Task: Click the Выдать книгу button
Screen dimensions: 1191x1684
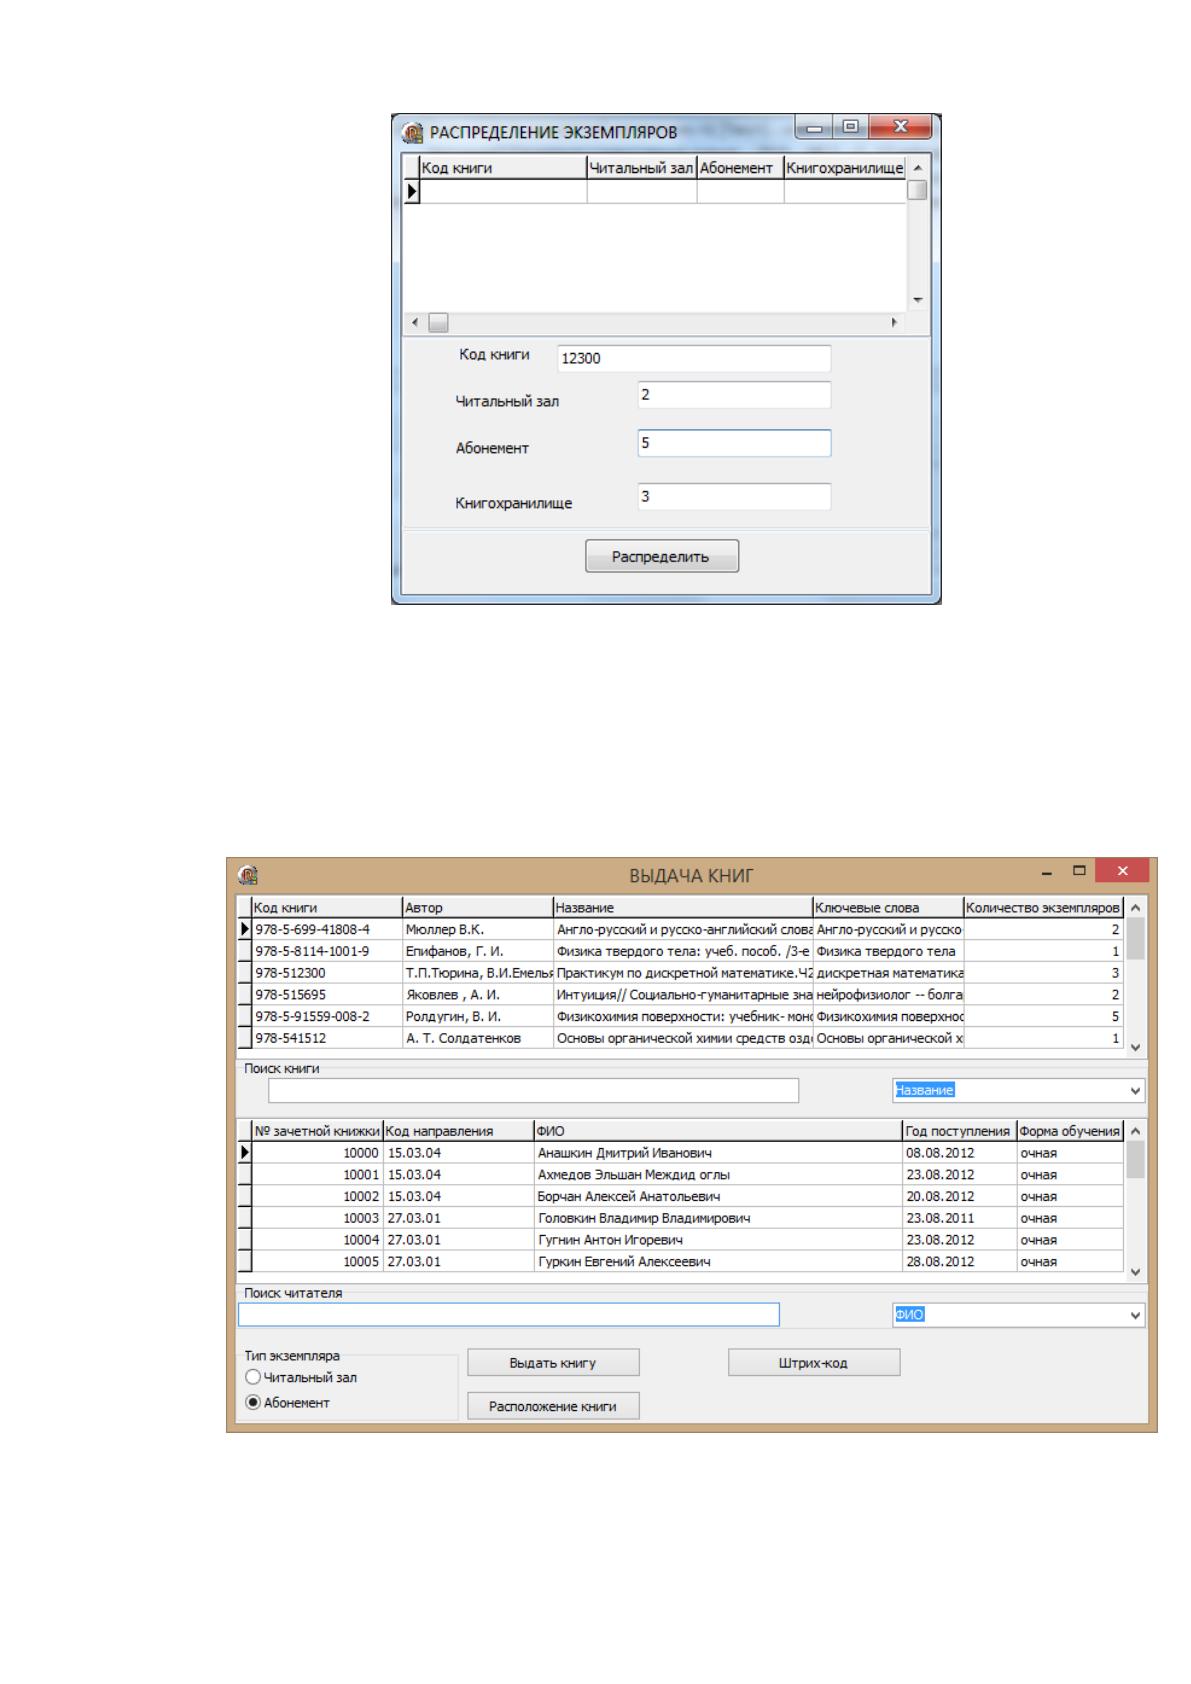Action: click(553, 1363)
